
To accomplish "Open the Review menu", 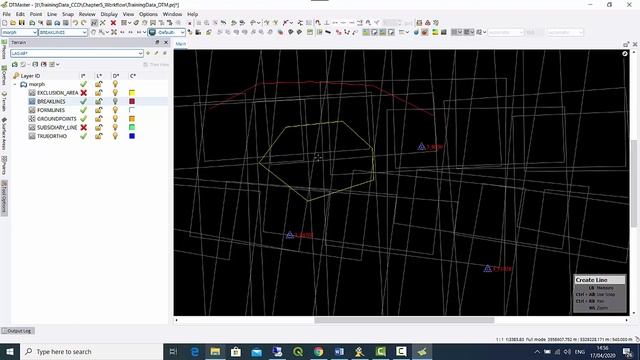I will 87,14.
